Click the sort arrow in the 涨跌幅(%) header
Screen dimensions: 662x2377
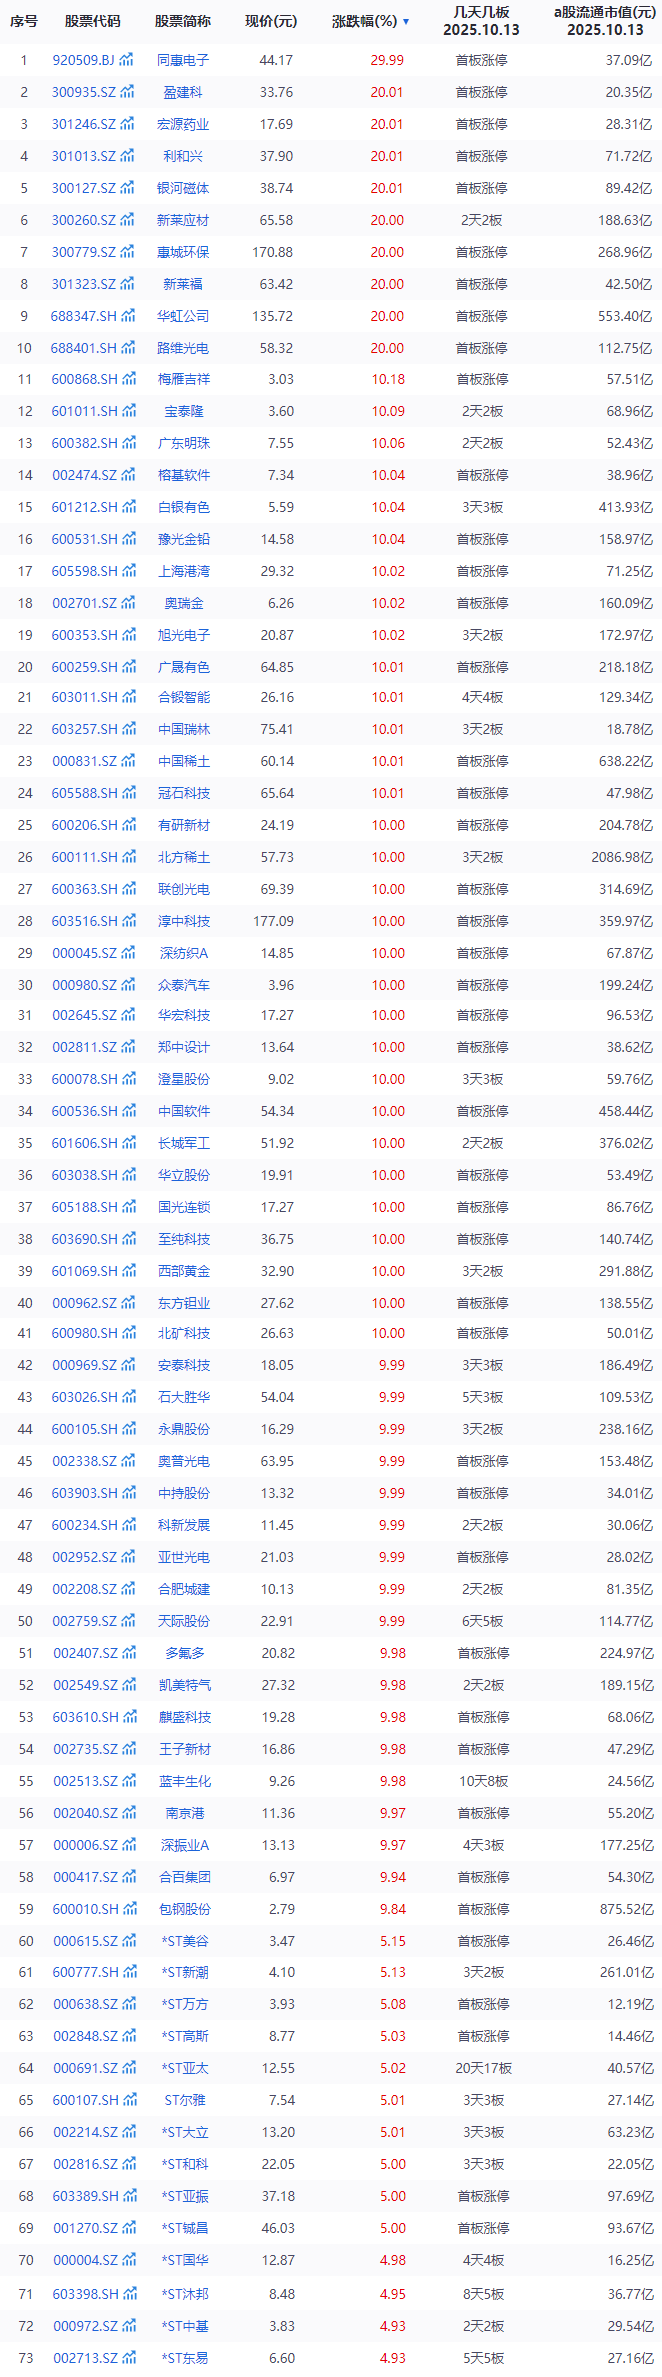405,21
